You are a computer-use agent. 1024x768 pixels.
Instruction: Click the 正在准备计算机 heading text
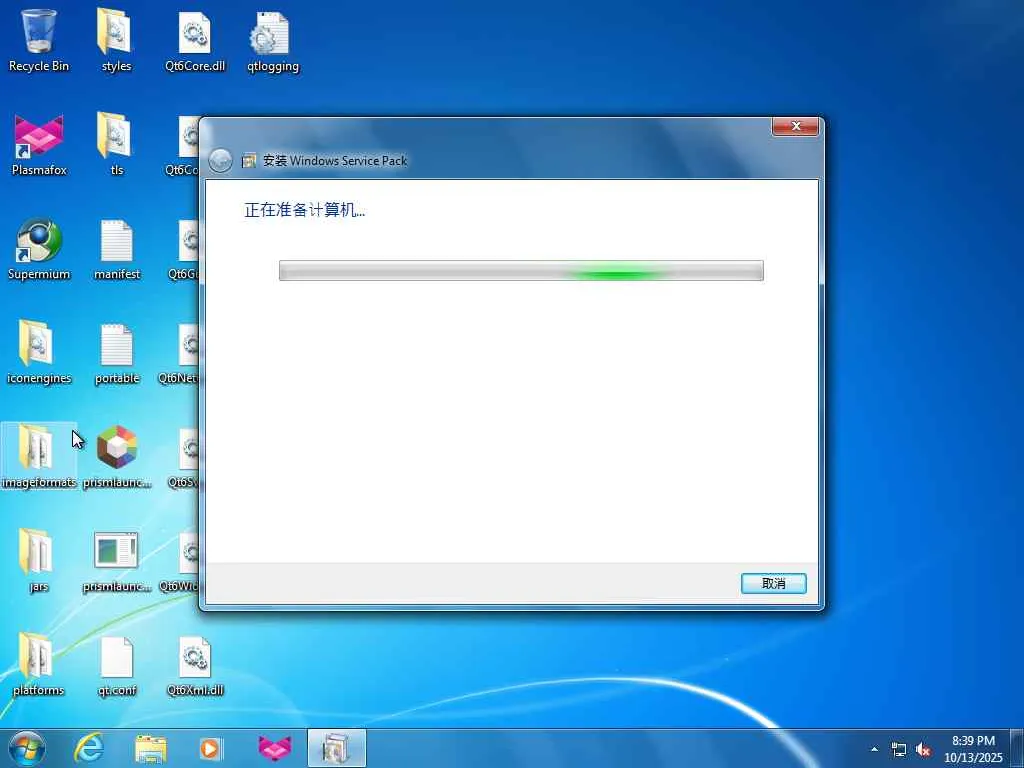(x=304, y=210)
